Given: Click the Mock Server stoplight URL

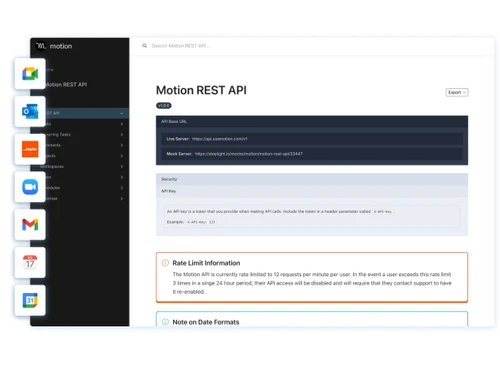Looking at the screenshot, I should point(249,154).
